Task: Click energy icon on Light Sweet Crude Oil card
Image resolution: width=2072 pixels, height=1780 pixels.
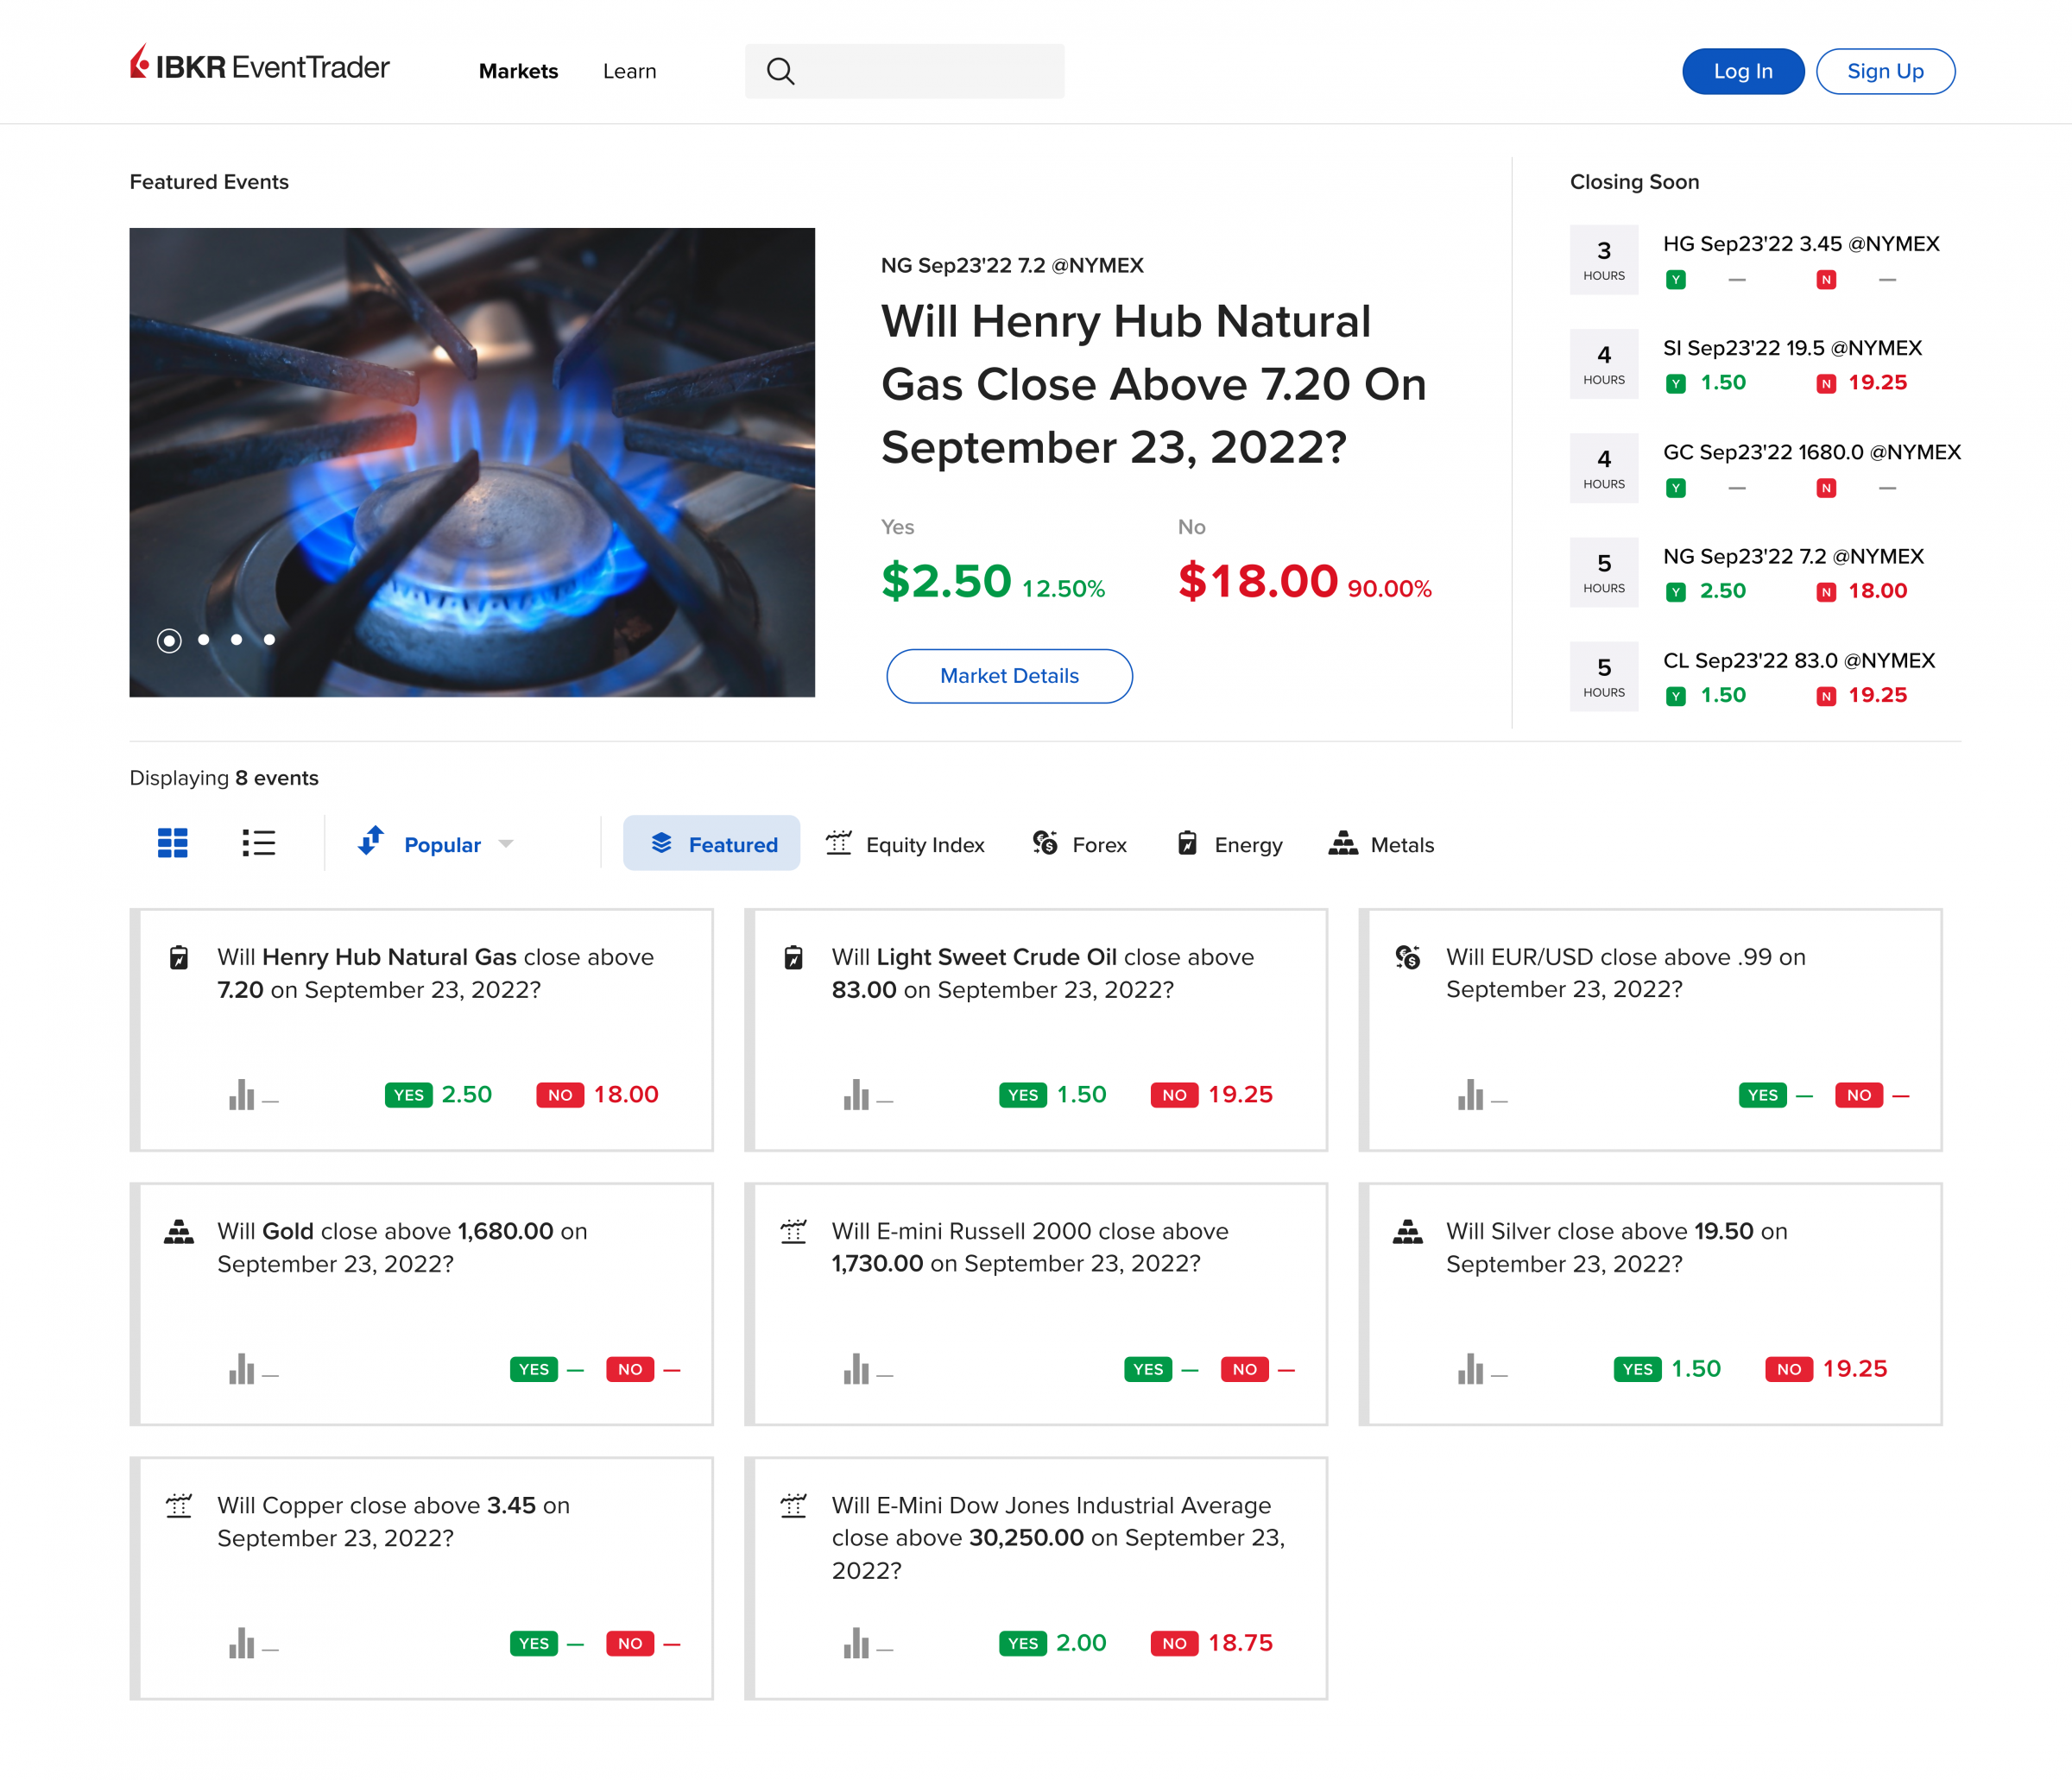Action: pyautogui.click(x=793, y=957)
